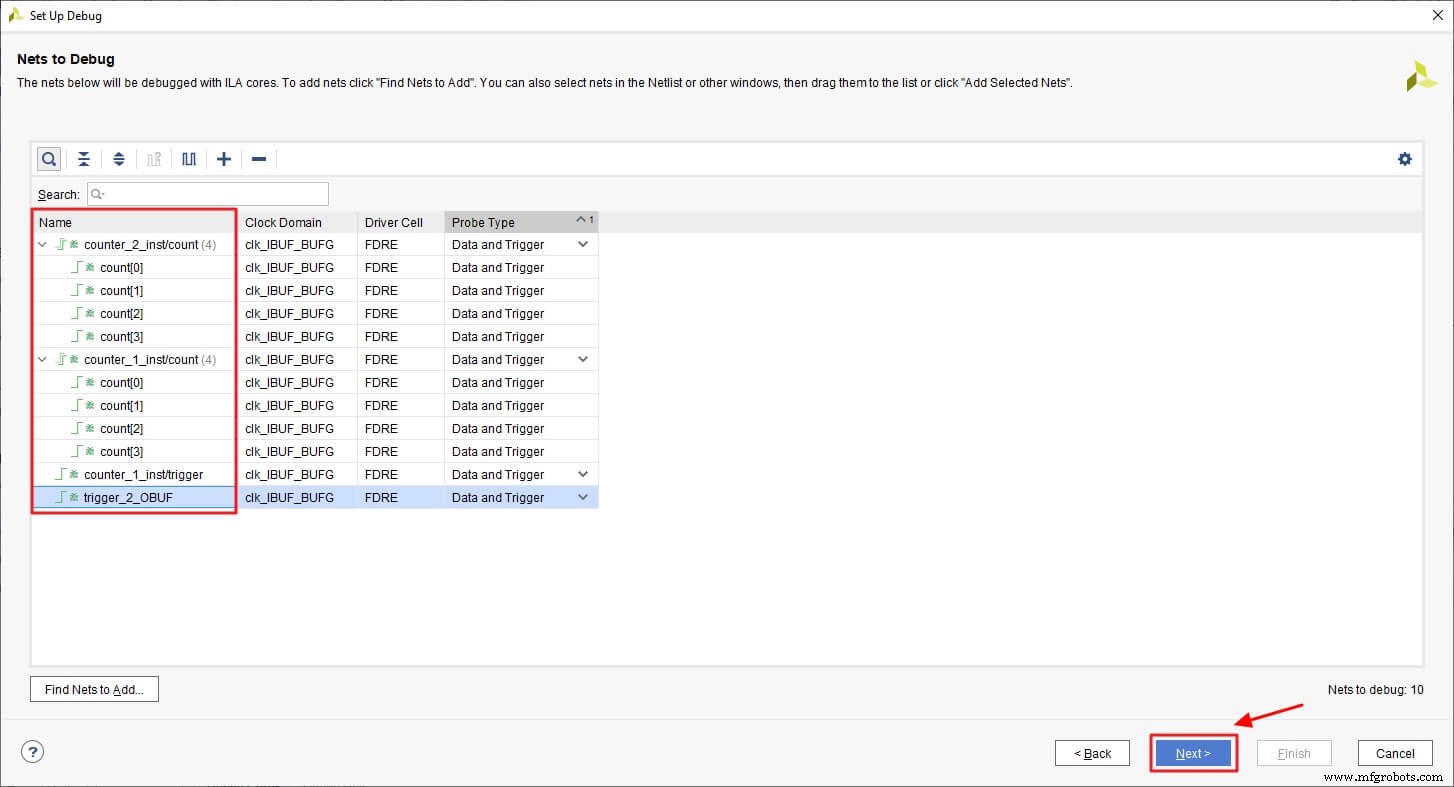Open Probe Type dropdown for counter_1_inst/trigger
Screen dimensions: 1454x787
coord(585,474)
